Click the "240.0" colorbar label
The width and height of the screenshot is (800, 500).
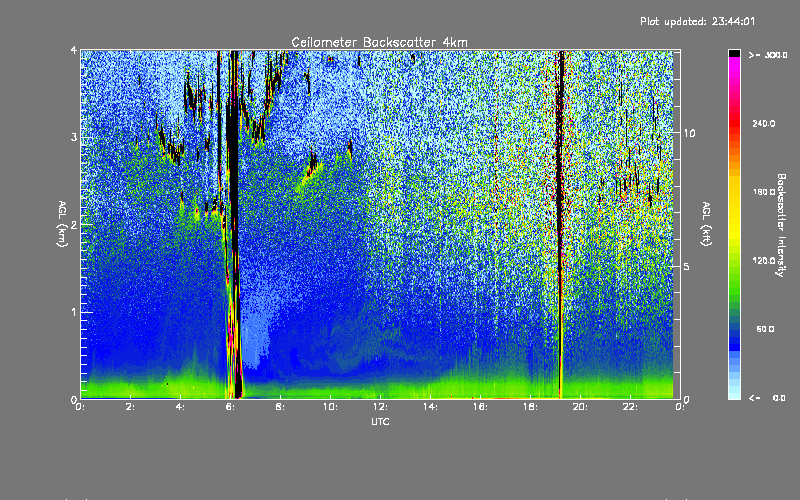click(764, 124)
